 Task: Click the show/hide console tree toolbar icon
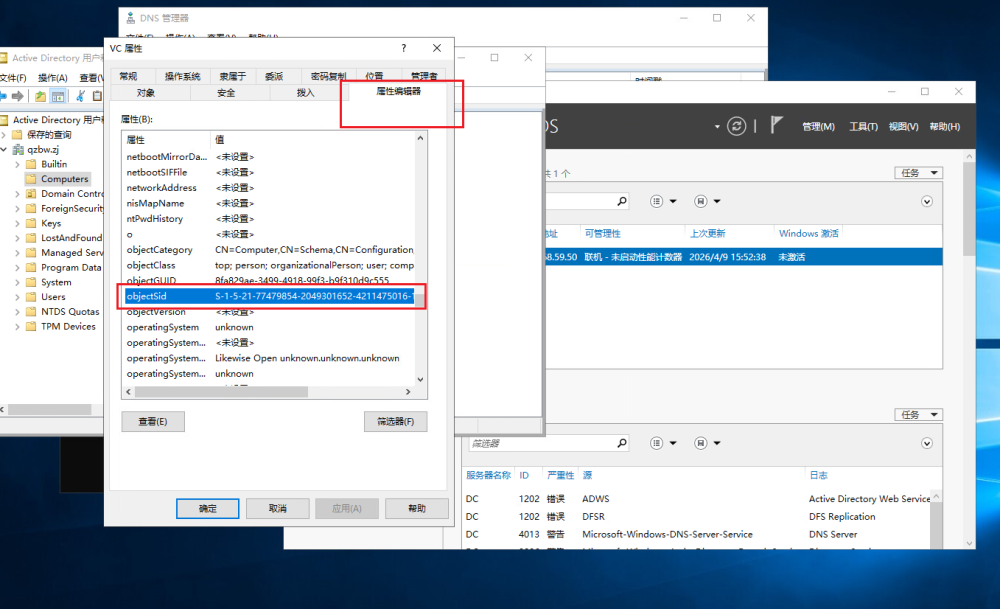click(x=58, y=97)
